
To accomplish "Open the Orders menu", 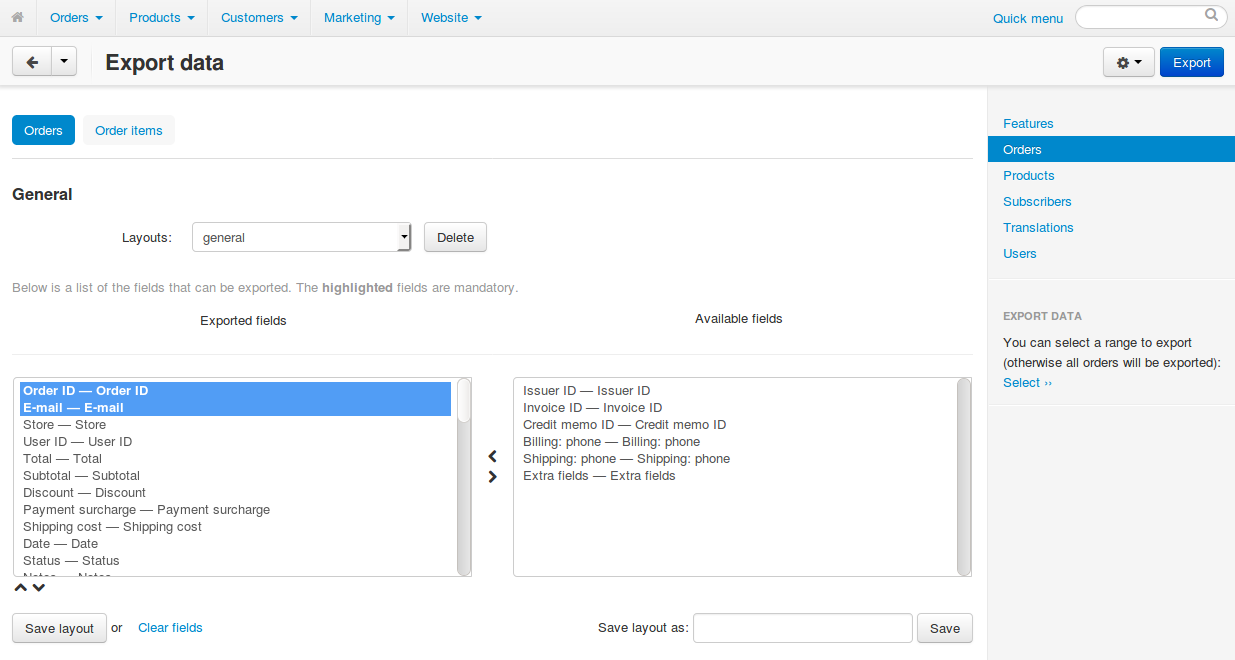I will (76, 18).
